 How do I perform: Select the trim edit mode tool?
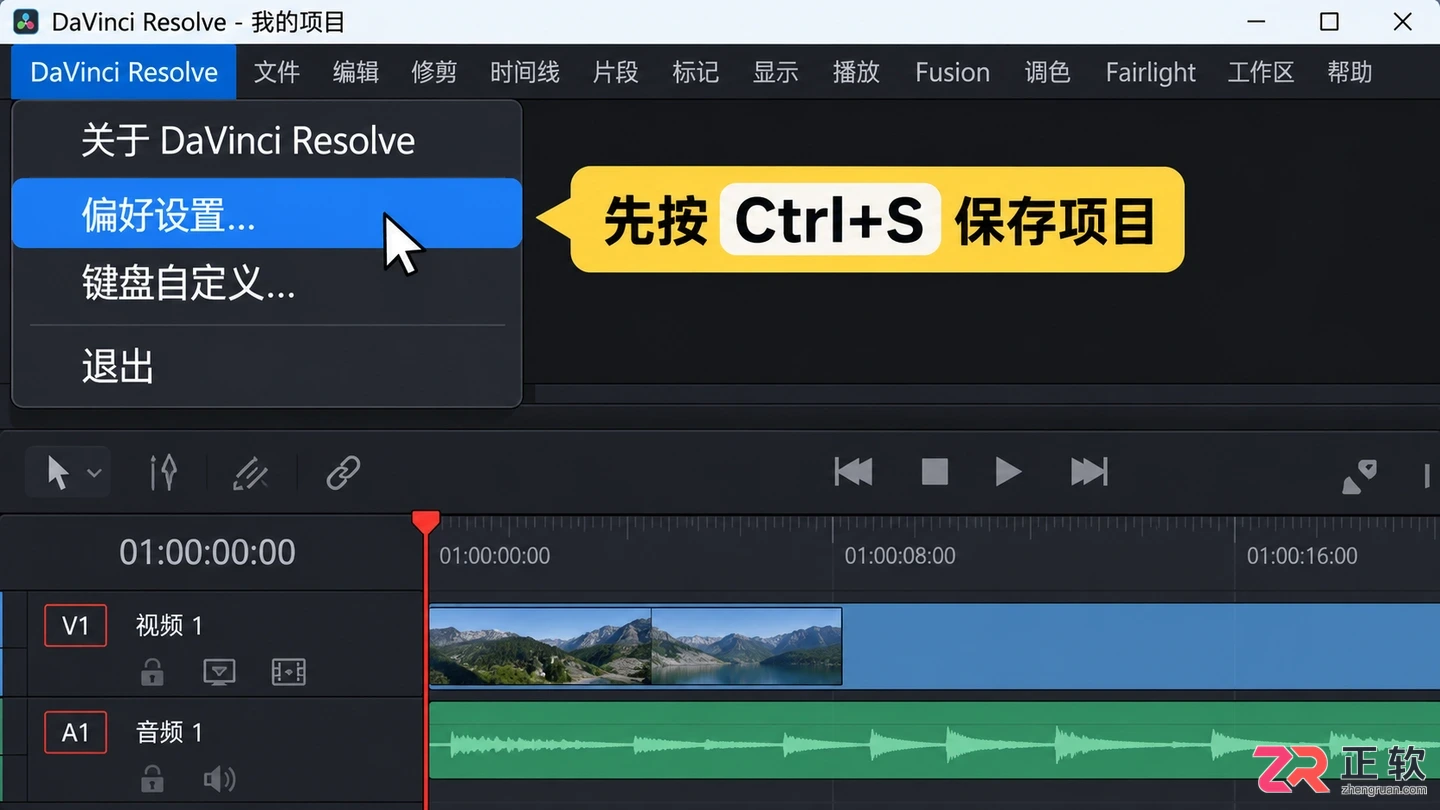164,472
